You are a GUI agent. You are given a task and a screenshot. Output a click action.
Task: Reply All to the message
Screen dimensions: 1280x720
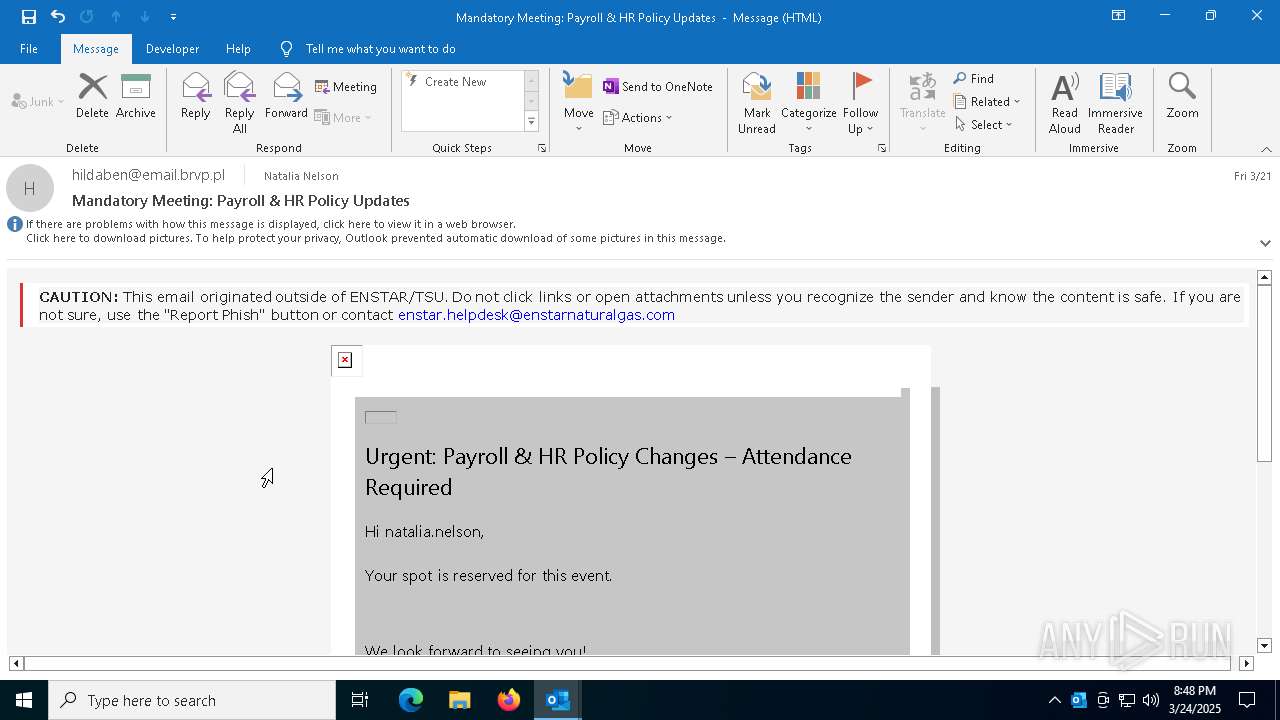click(x=240, y=102)
